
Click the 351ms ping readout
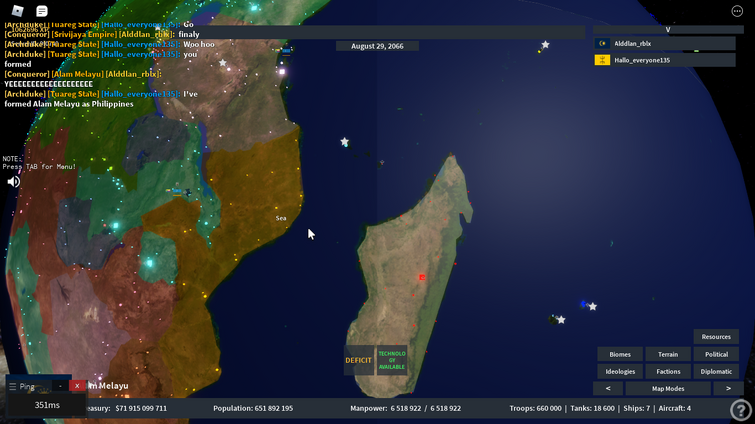pos(47,405)
